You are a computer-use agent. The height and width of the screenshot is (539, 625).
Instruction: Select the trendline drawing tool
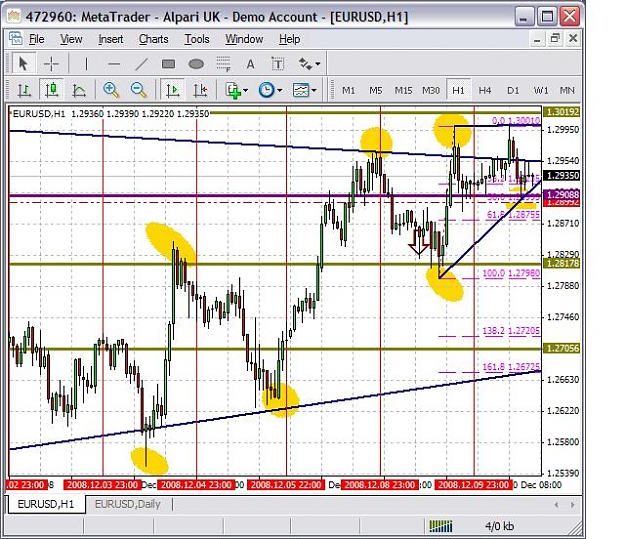(x=142, y=64)
